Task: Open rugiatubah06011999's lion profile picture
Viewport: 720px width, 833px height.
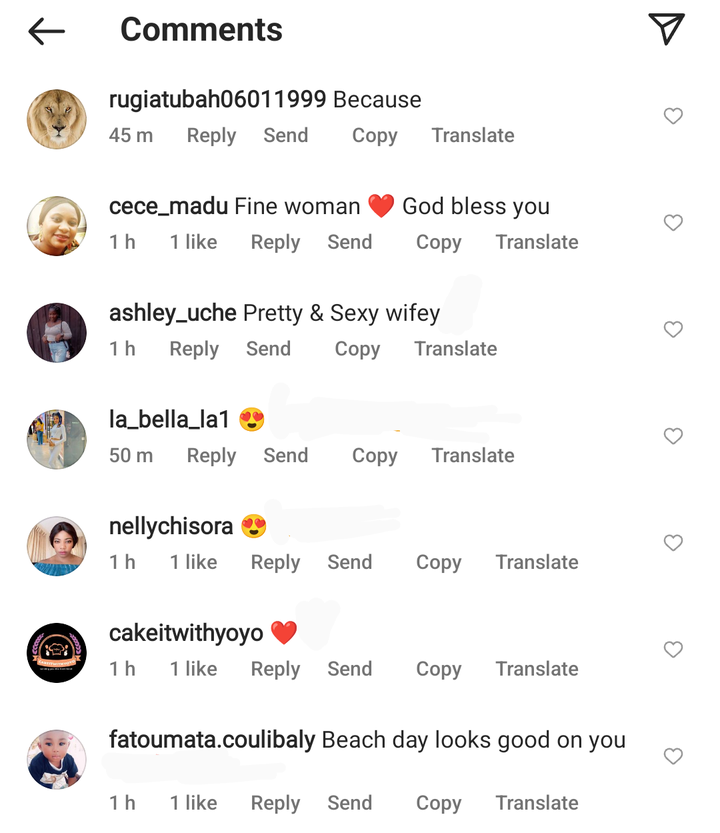Action: pyautogui.click(x=57, y=119)
